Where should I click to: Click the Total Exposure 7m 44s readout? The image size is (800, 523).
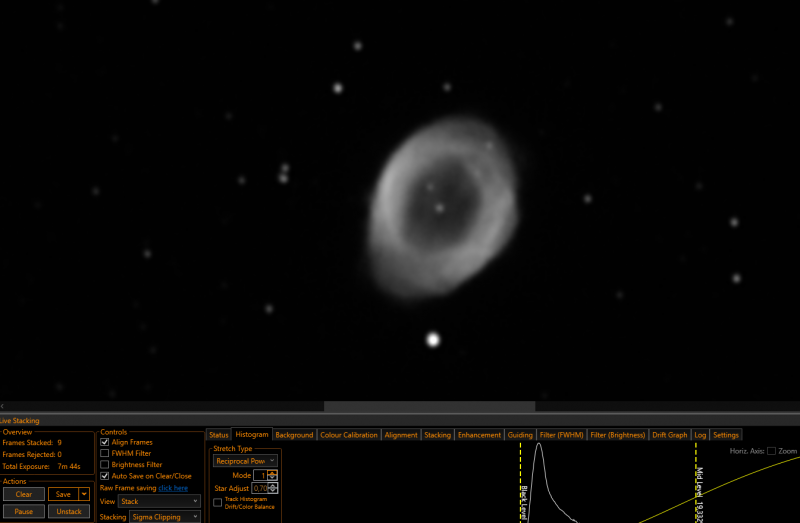[41, 466]
